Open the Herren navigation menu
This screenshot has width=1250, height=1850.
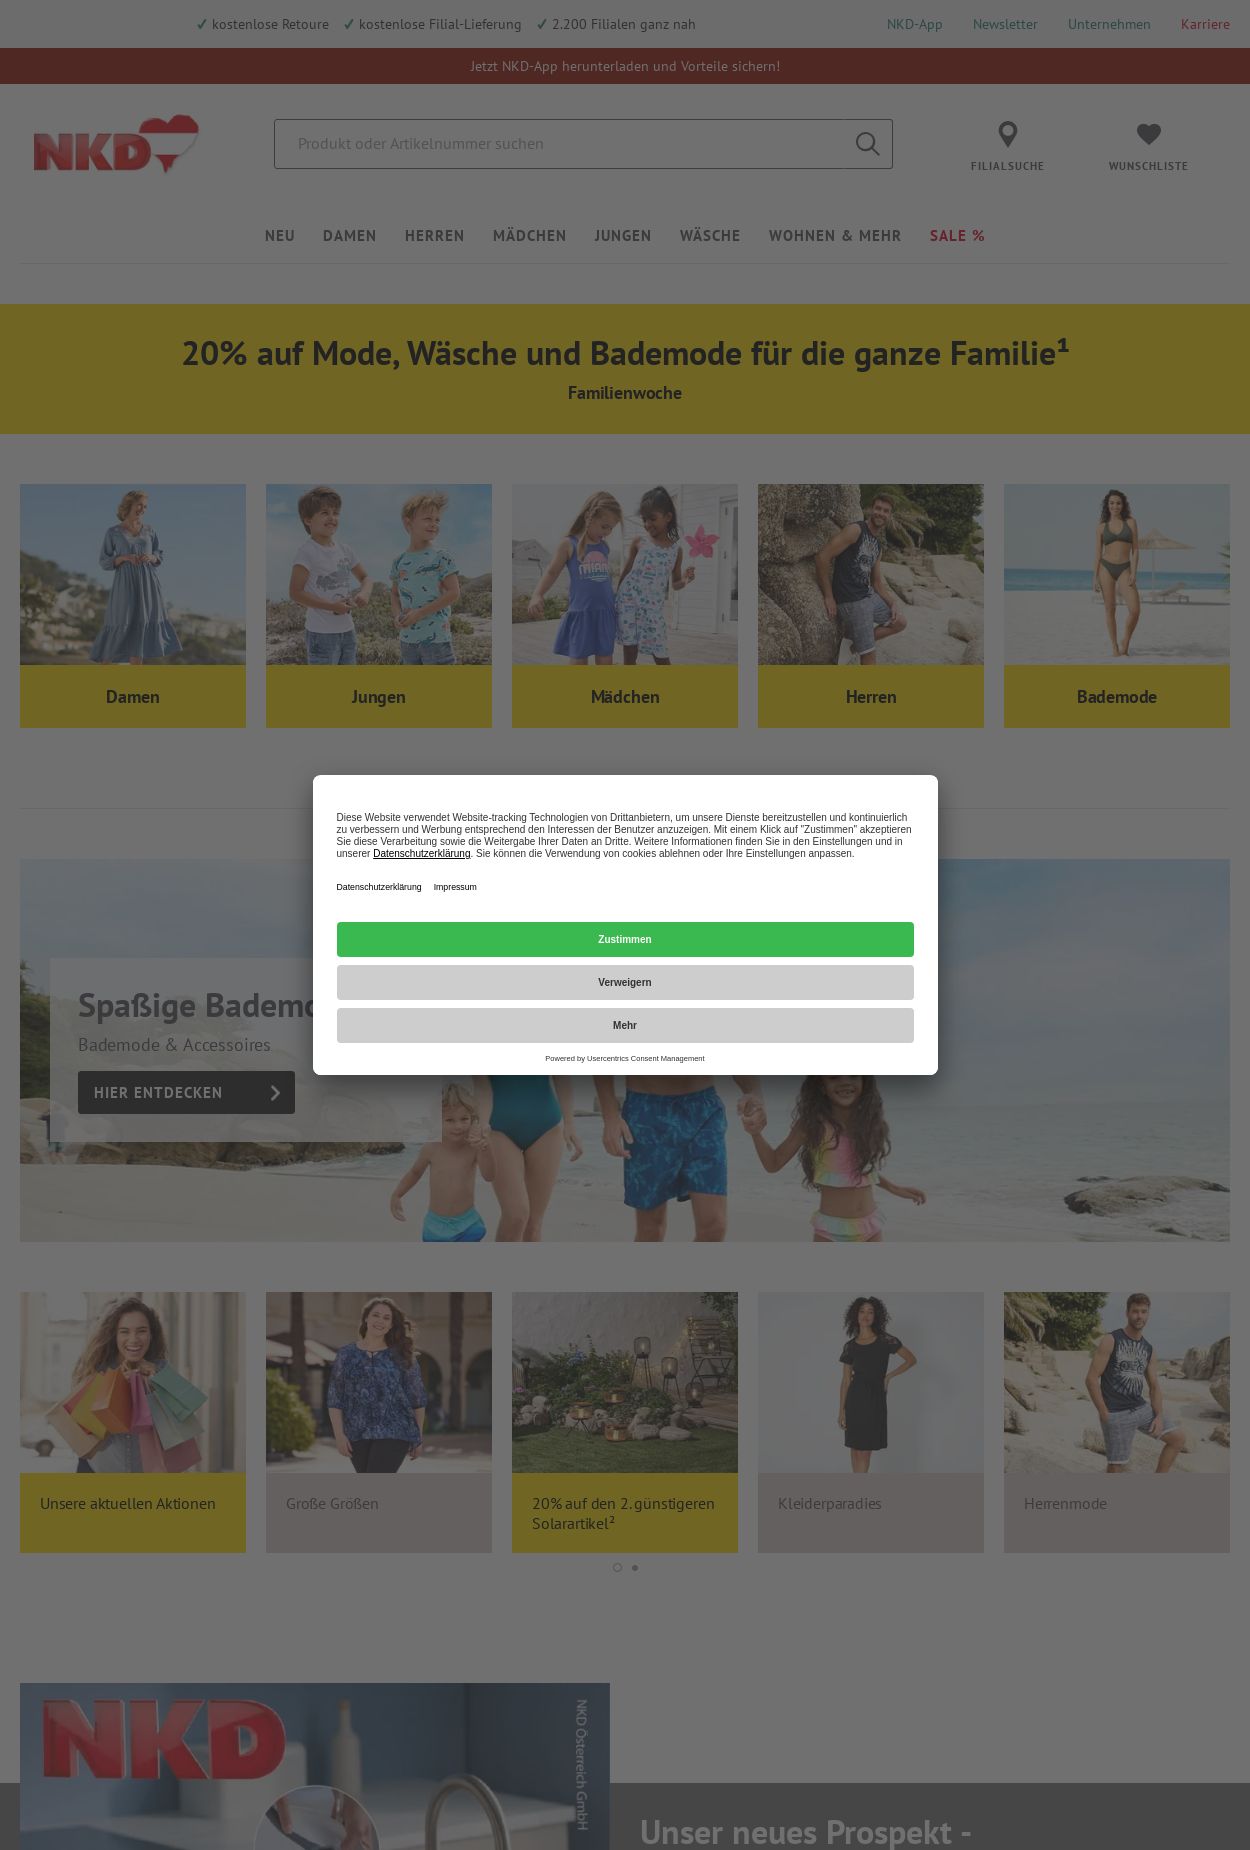(434, 236)
